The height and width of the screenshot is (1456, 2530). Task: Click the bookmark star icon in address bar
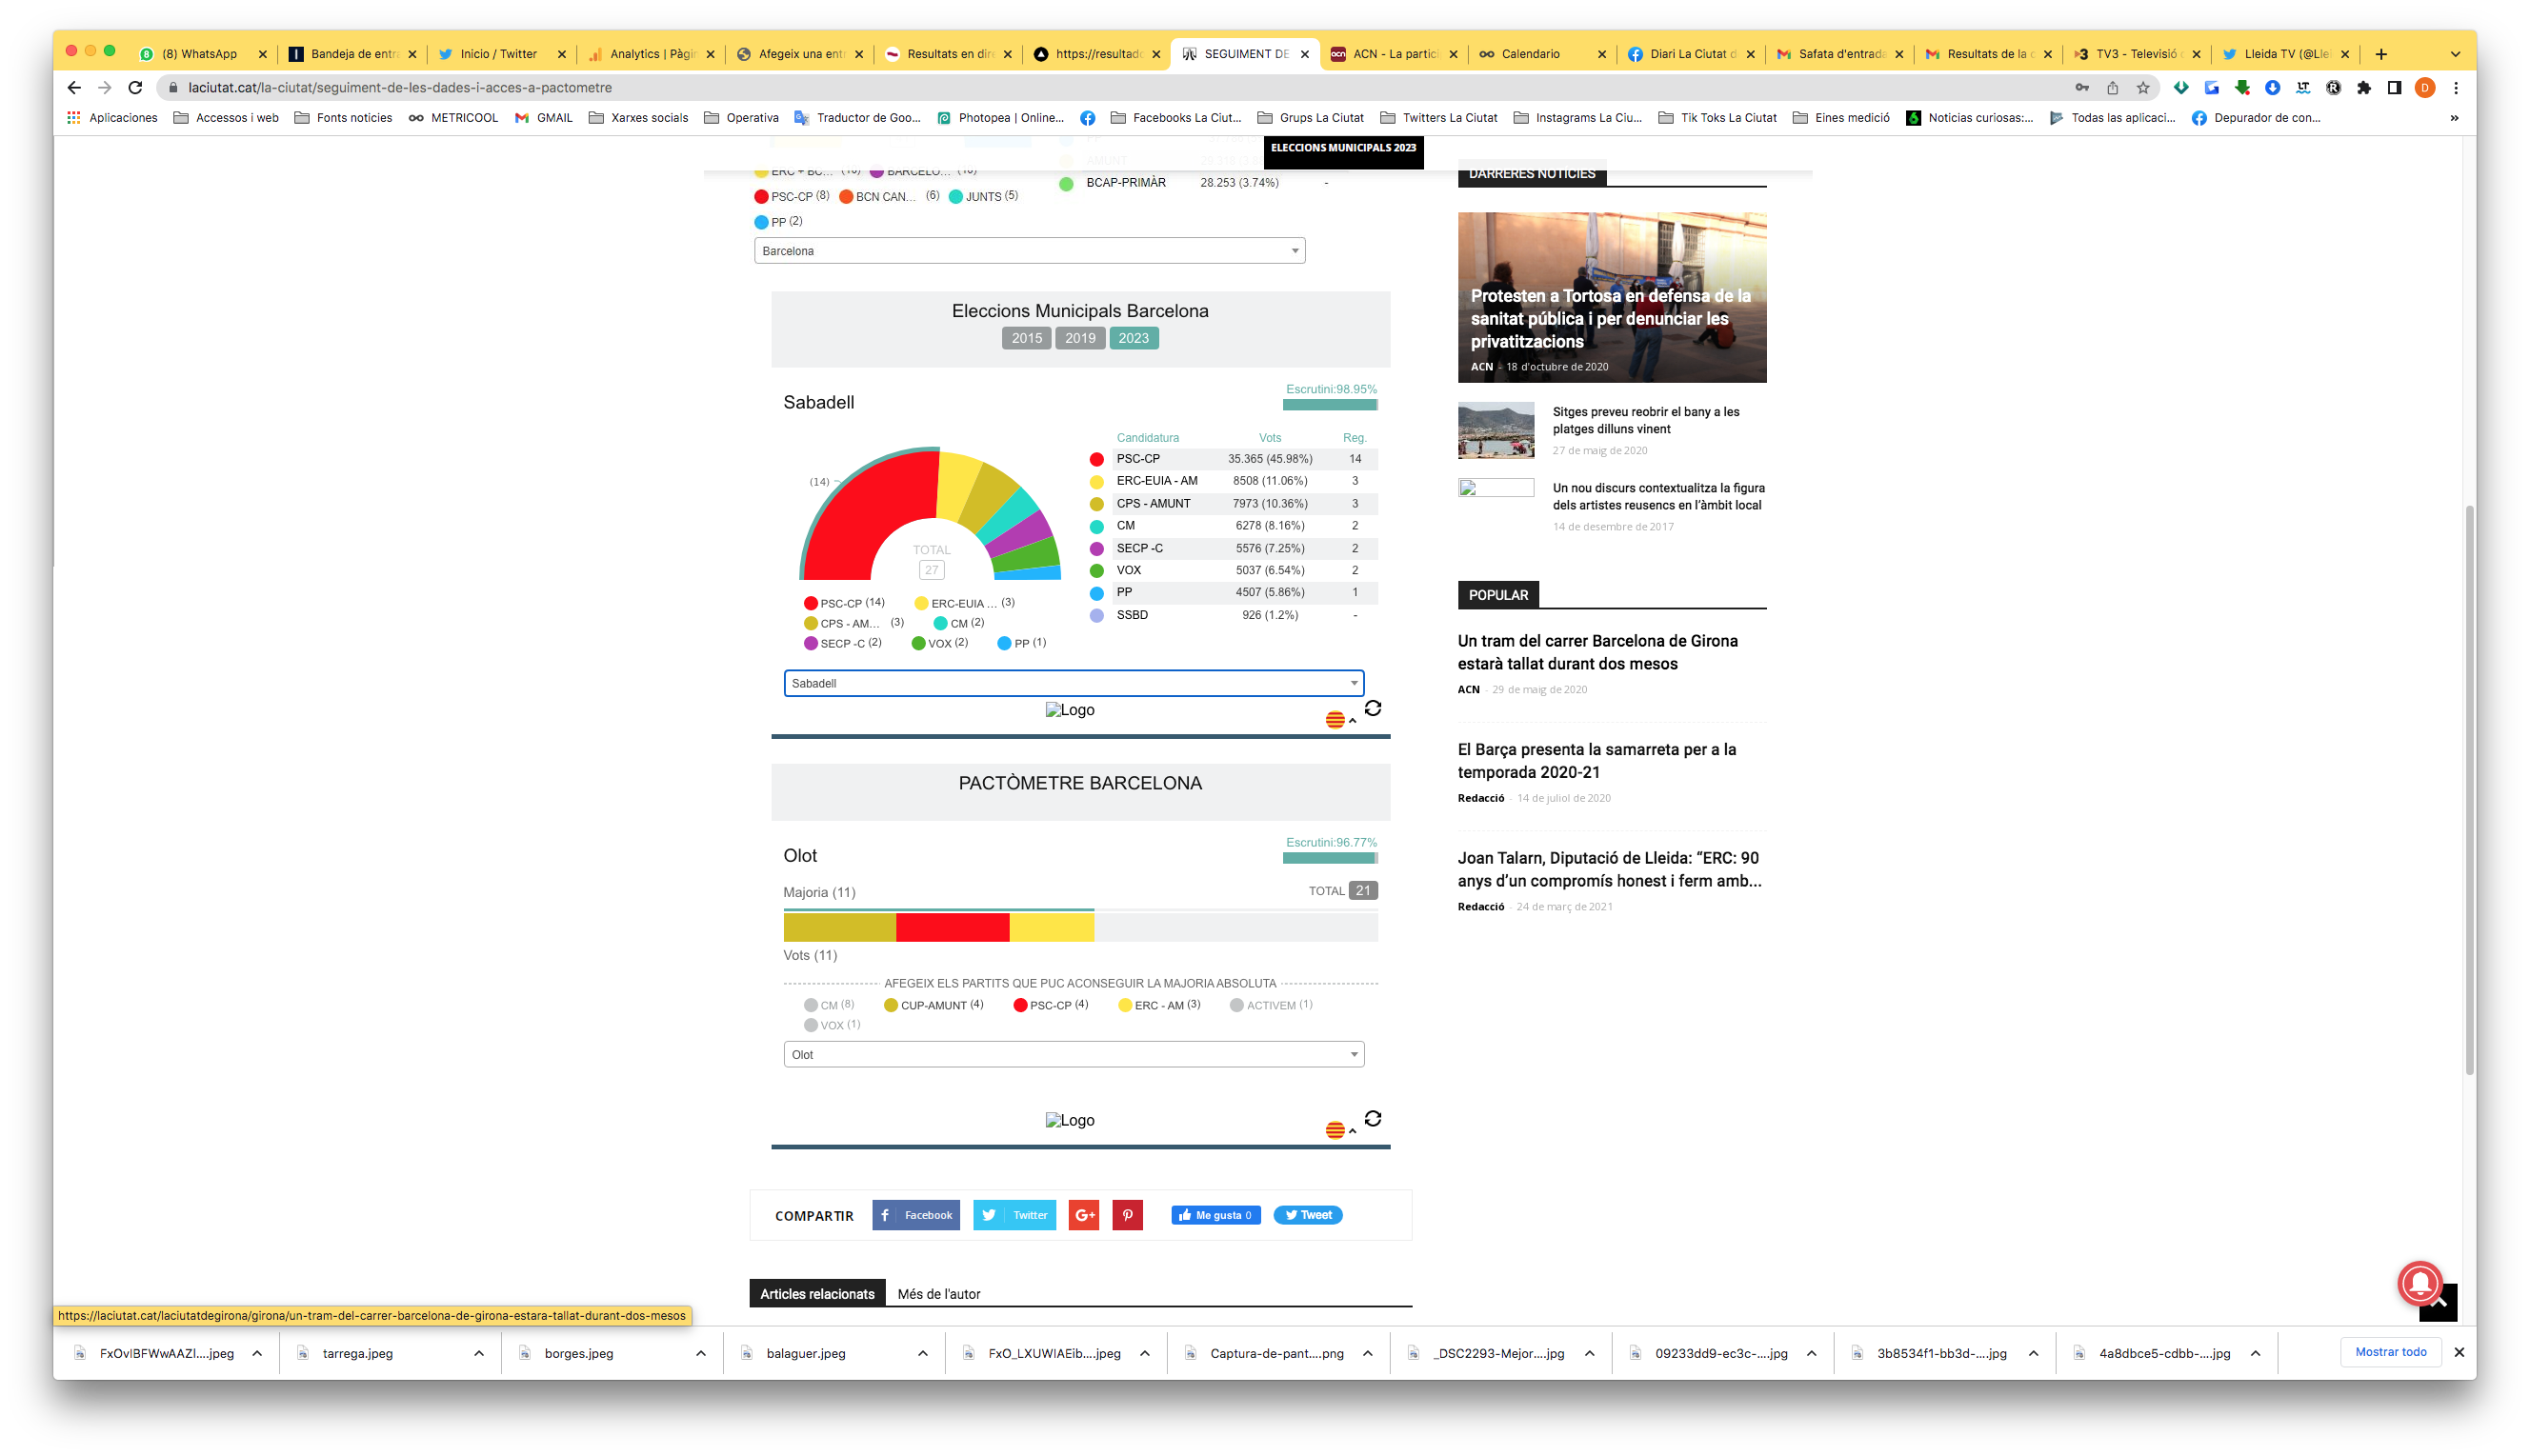pos(2143,88)
